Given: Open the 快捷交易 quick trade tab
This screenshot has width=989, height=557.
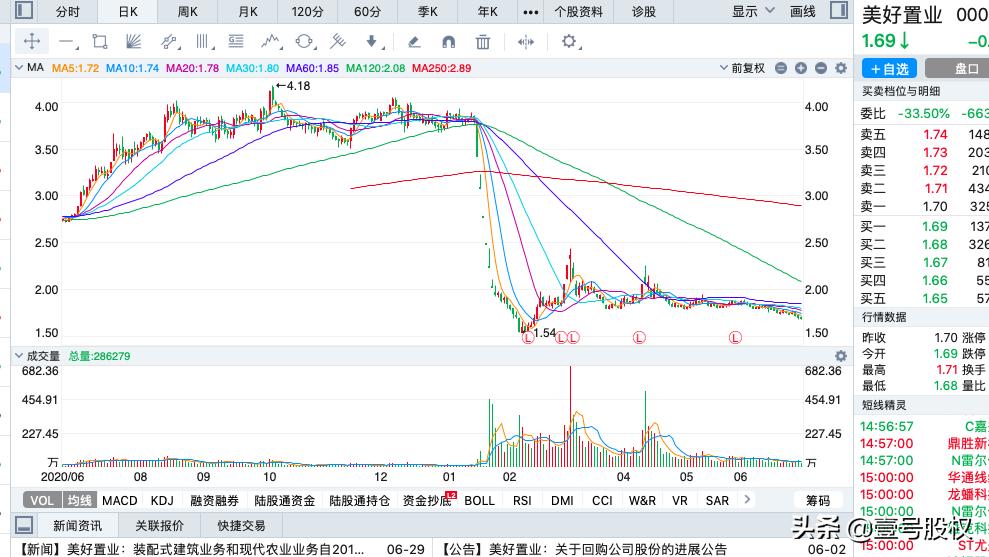Looking at the screenshot, I should pos(242,525).
